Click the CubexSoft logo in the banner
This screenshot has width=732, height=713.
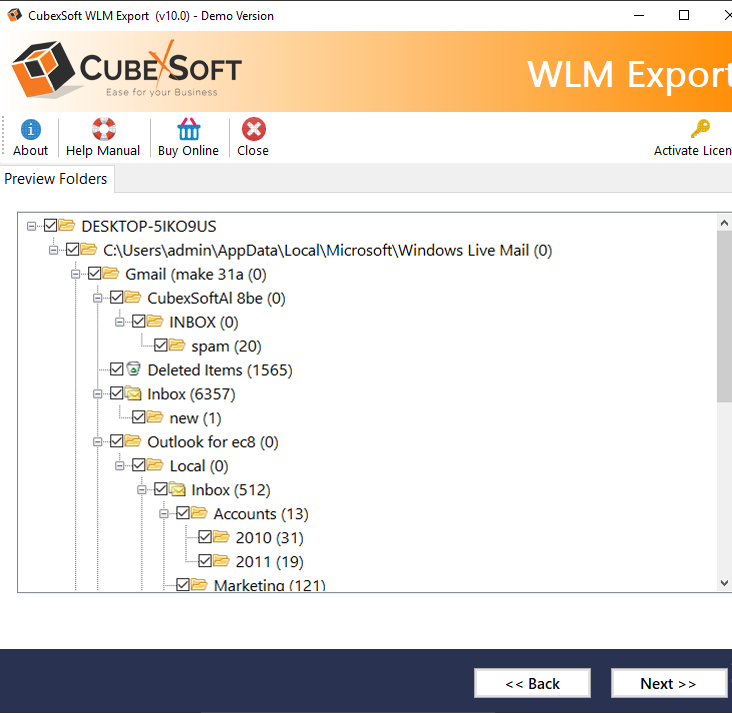pos(127,69)
